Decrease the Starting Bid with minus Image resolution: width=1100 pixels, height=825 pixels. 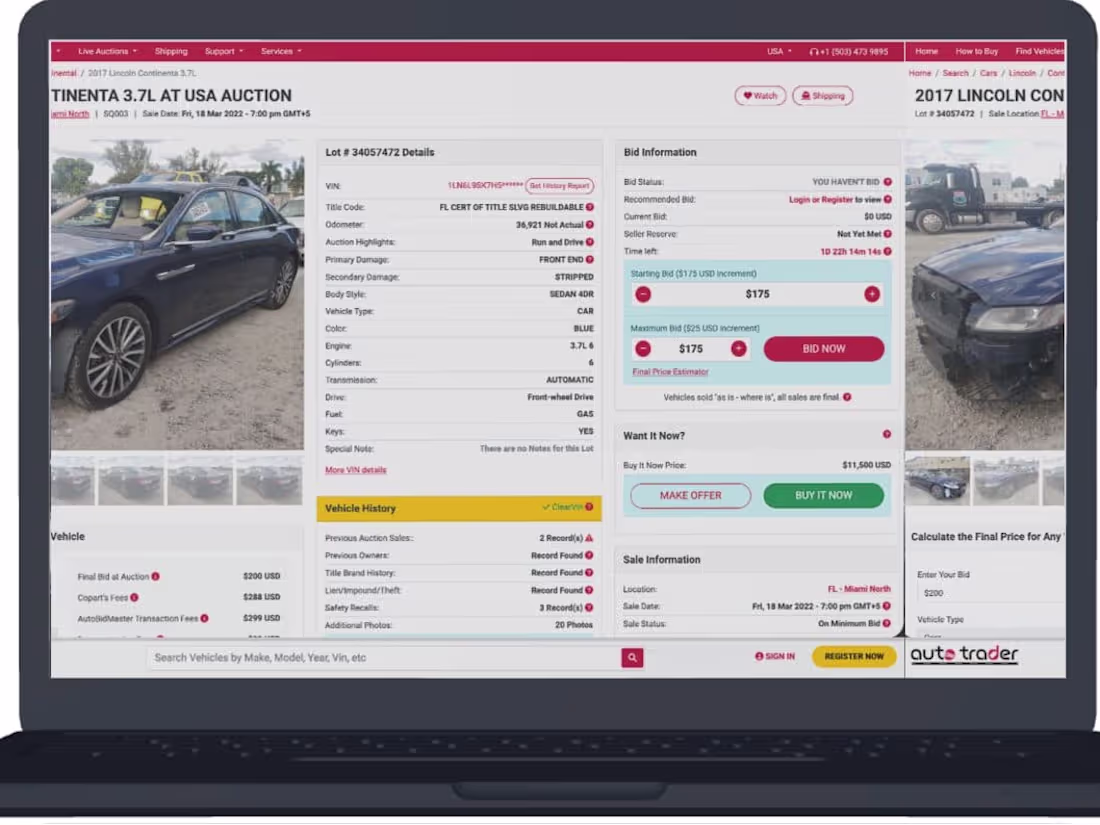point(643,294)
